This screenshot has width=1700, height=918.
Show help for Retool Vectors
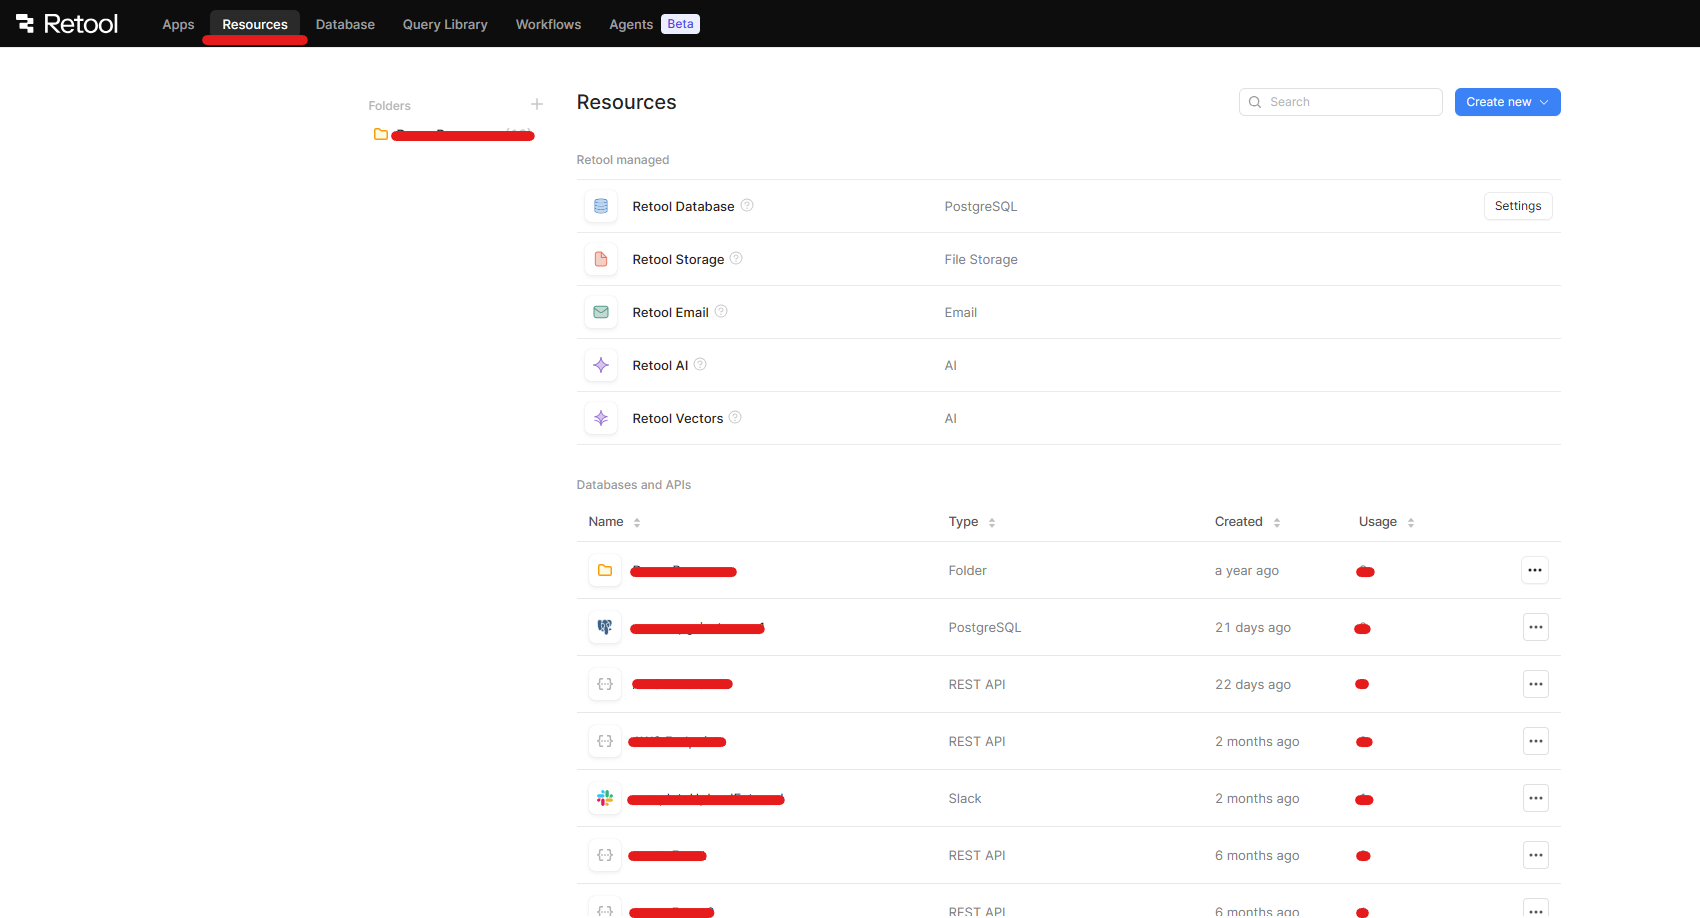pyautogui.click(x=735, y=417)
